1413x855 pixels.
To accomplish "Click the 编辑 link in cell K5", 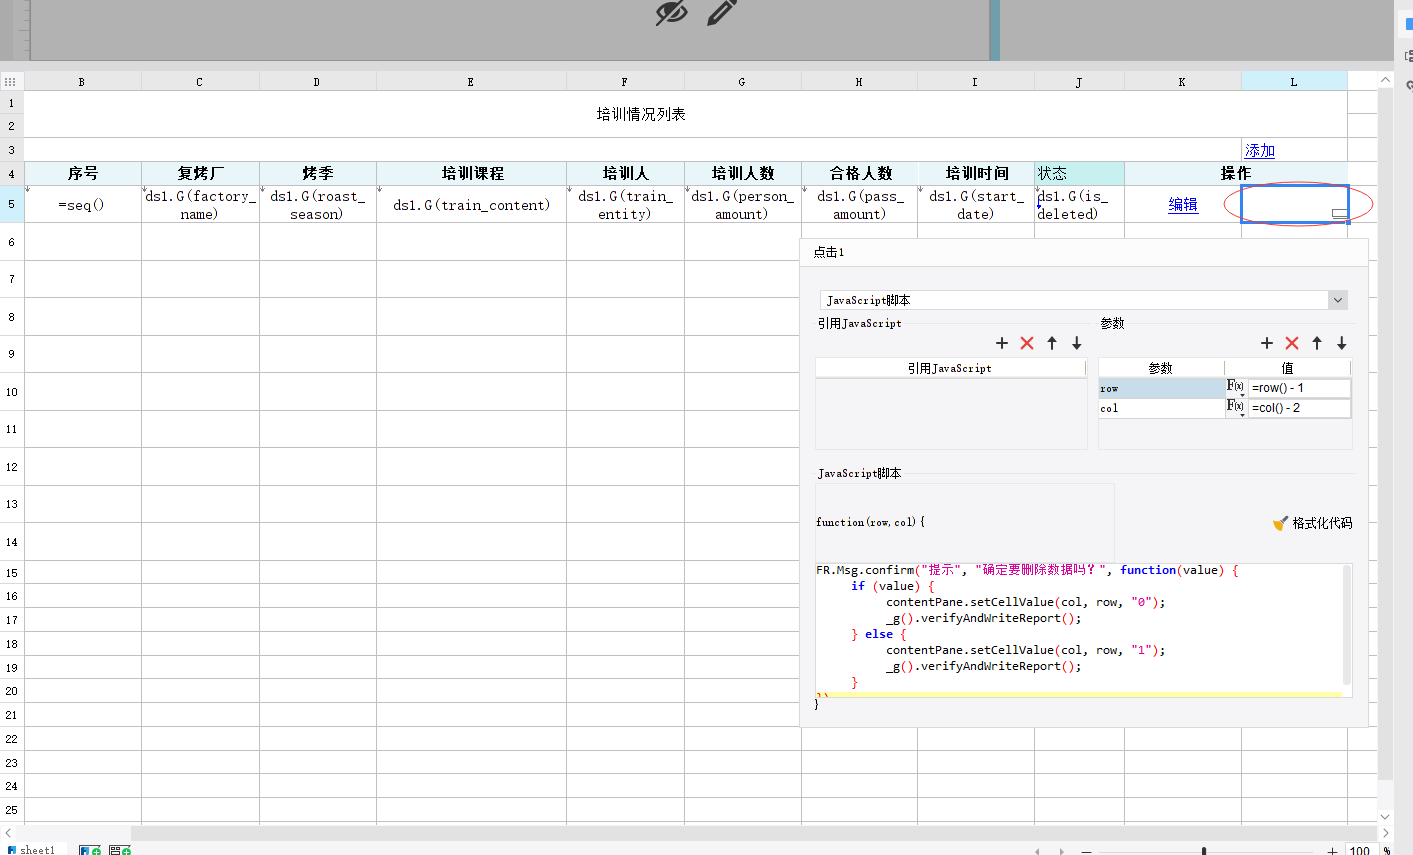I will pyautogui.click(x=1183, y=204).
